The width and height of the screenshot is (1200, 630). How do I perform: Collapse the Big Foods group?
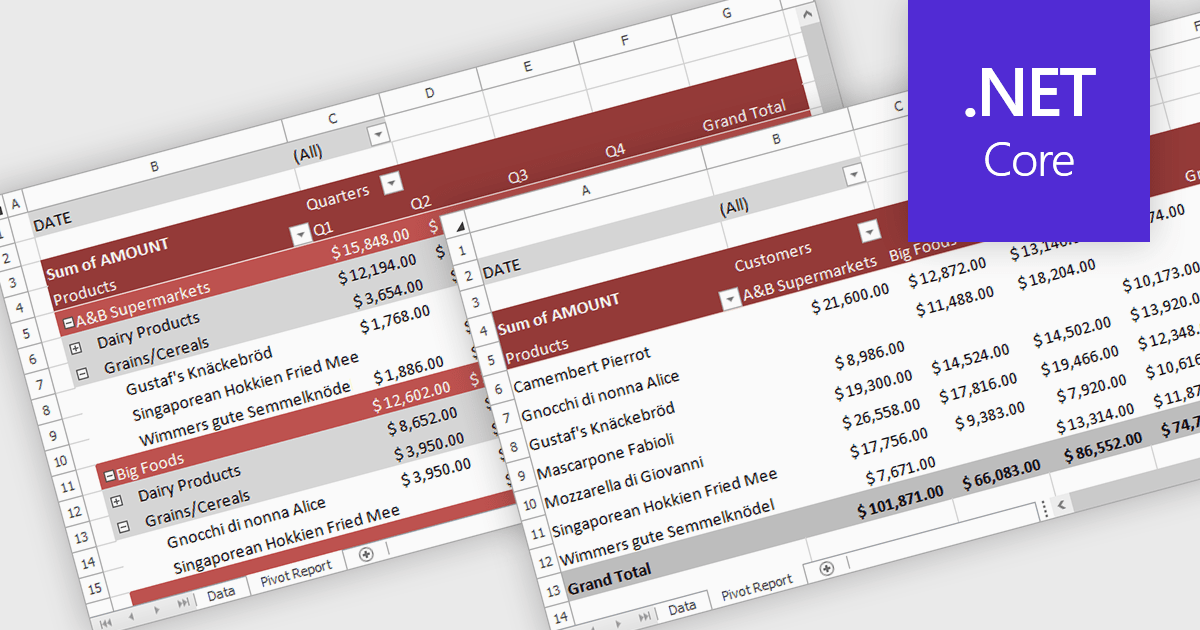coord(110,472)
